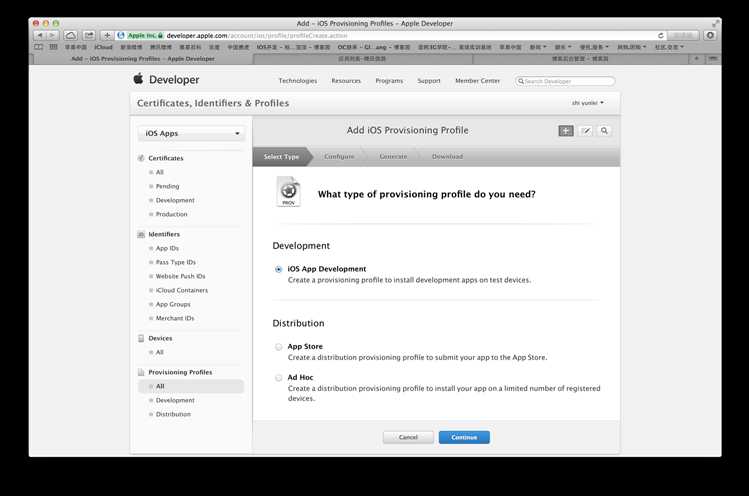Open Reading List from bookmarks bar
749x496 pixels.
tap(39, 47)
